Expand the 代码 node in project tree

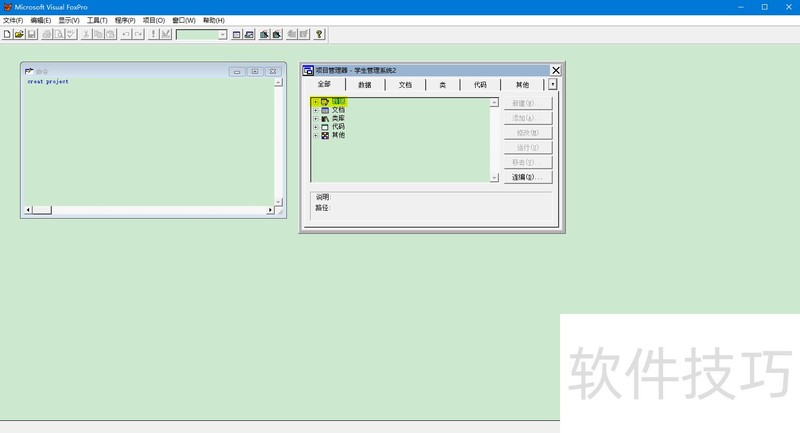[315, 127]
